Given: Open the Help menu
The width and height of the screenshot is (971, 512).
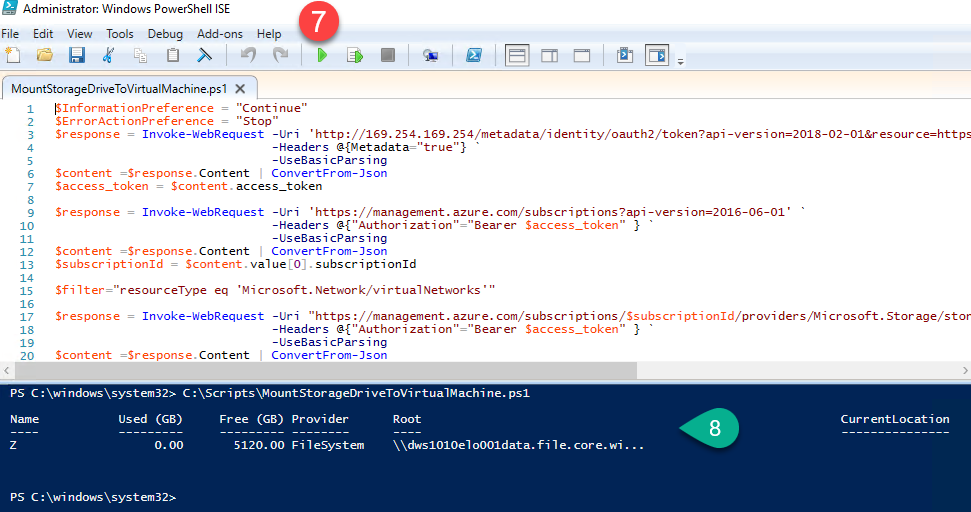Looking at the screenshot, I should 269,34.
